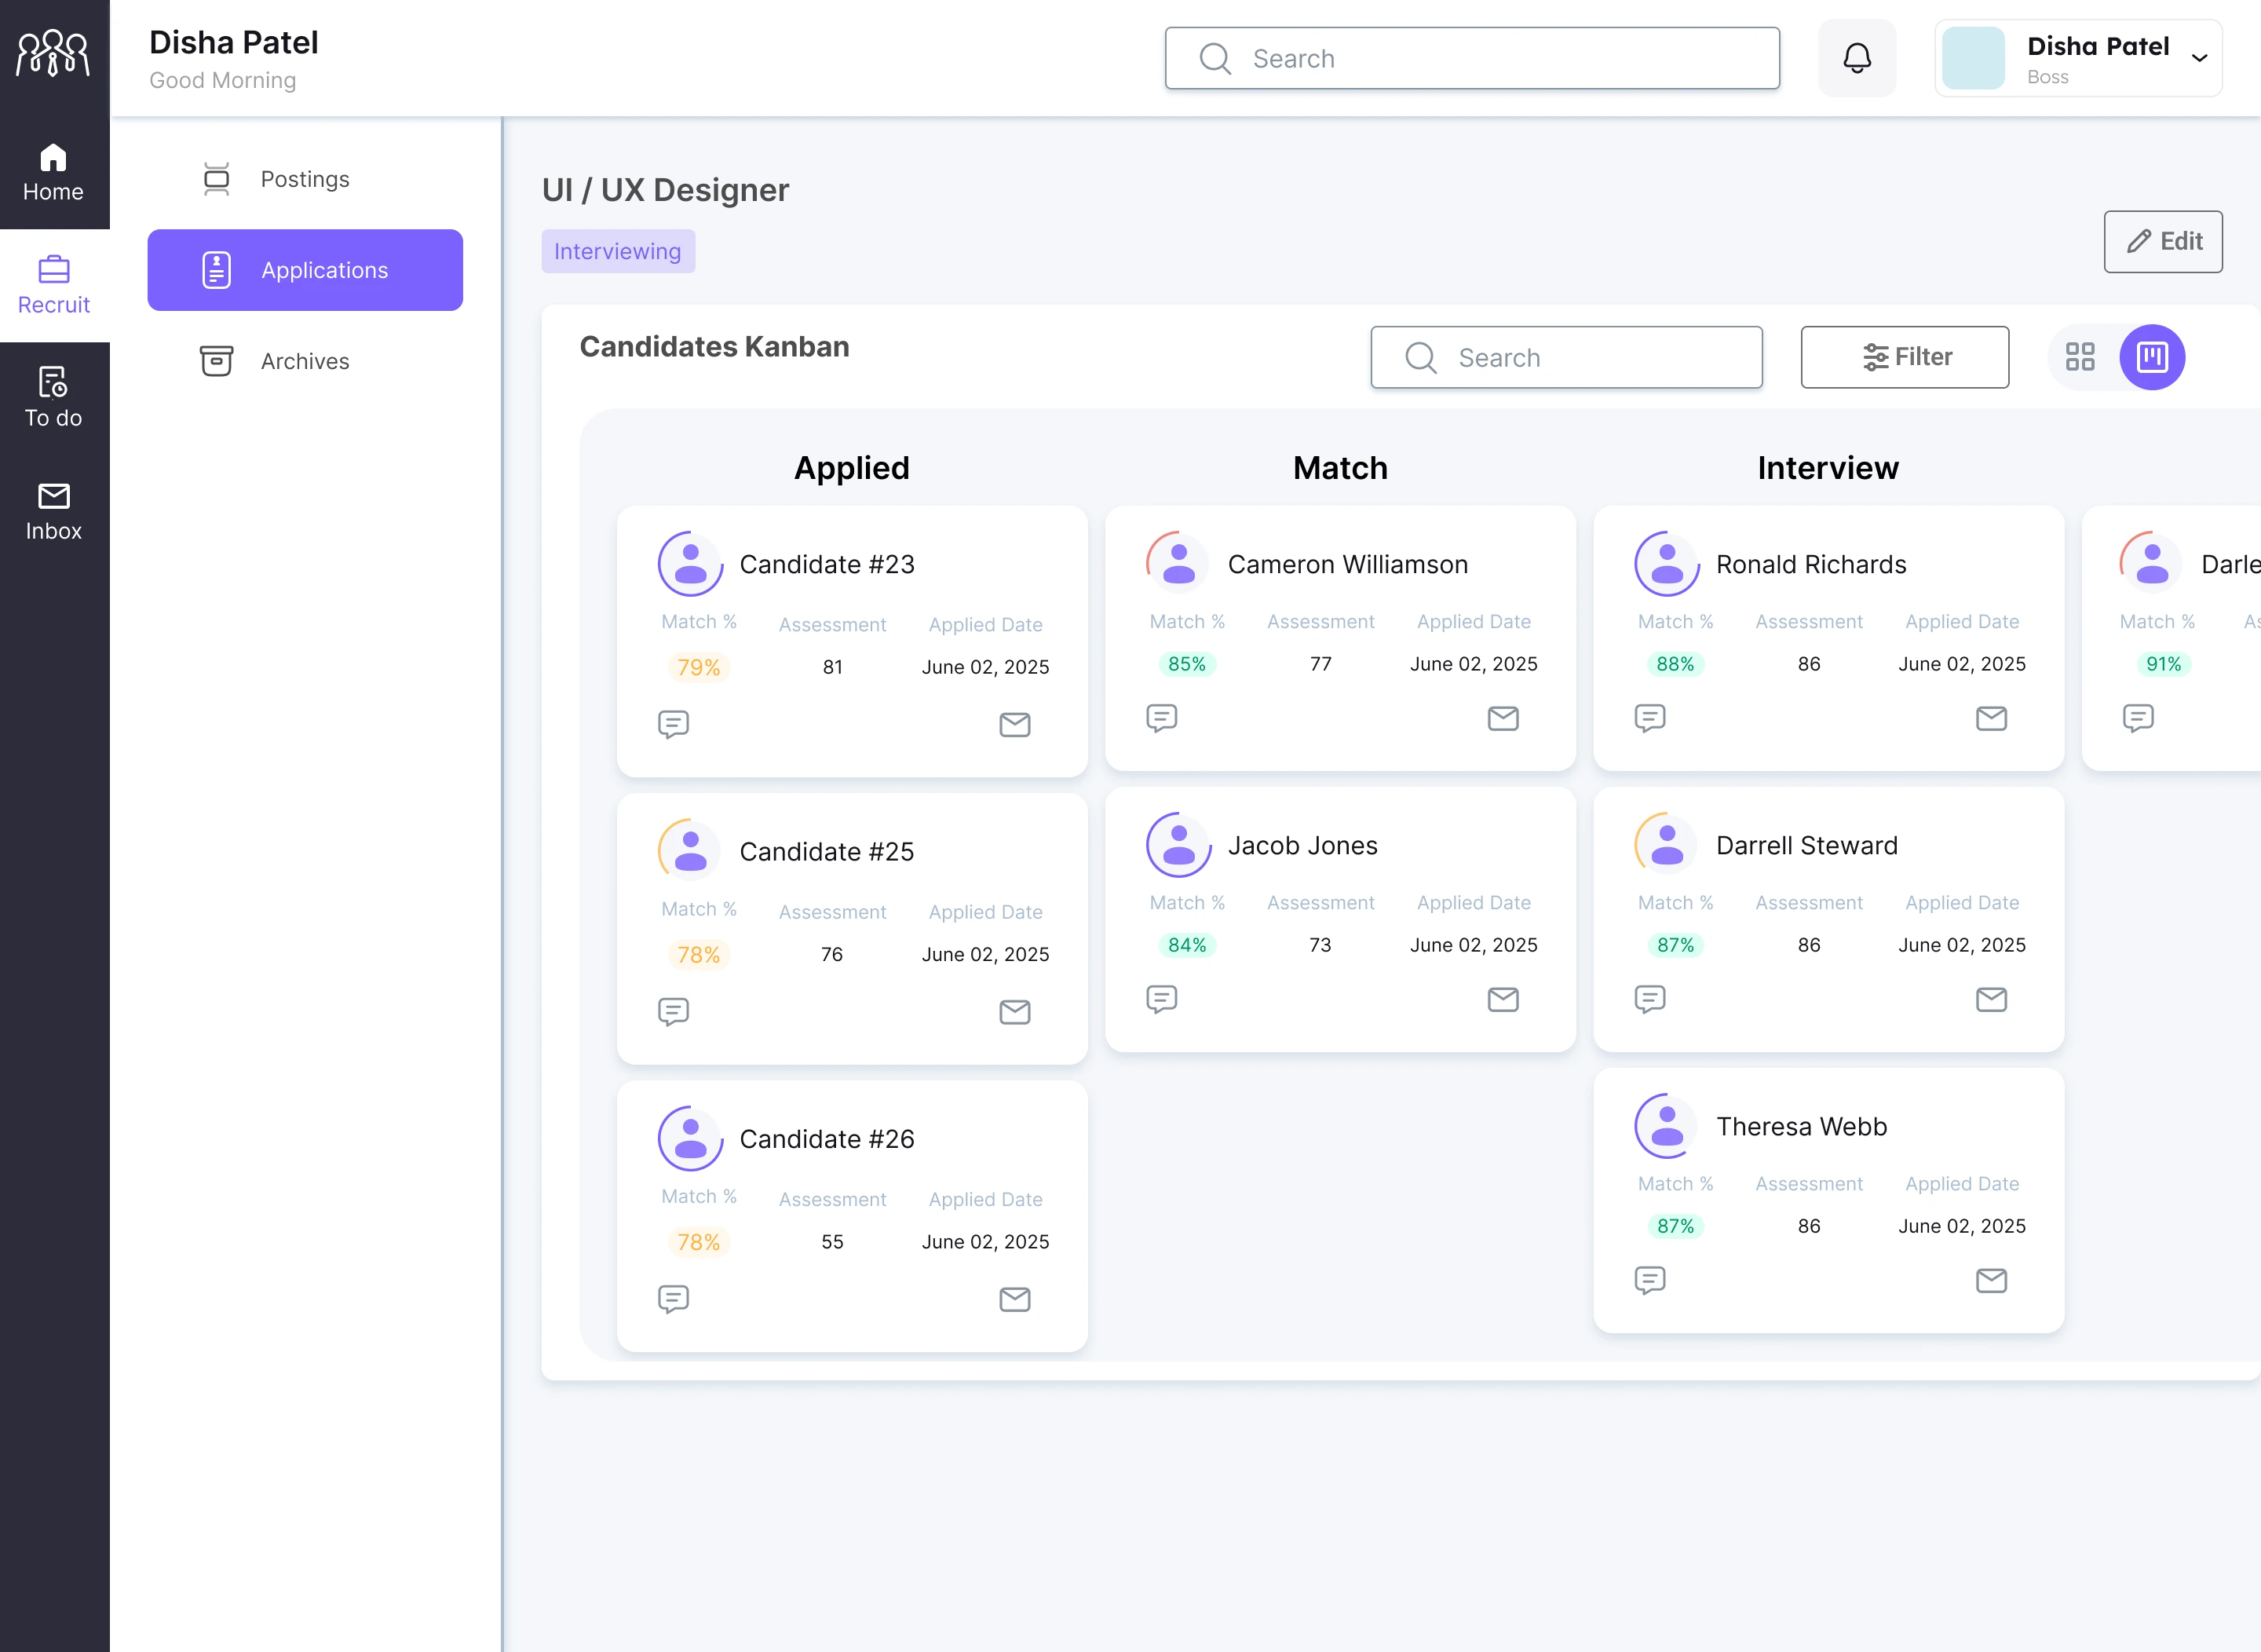The width and height of the screenshot is (2261, 1652).
Task: Click the Candidates Kanban search field
Action: pos(1566,357)
